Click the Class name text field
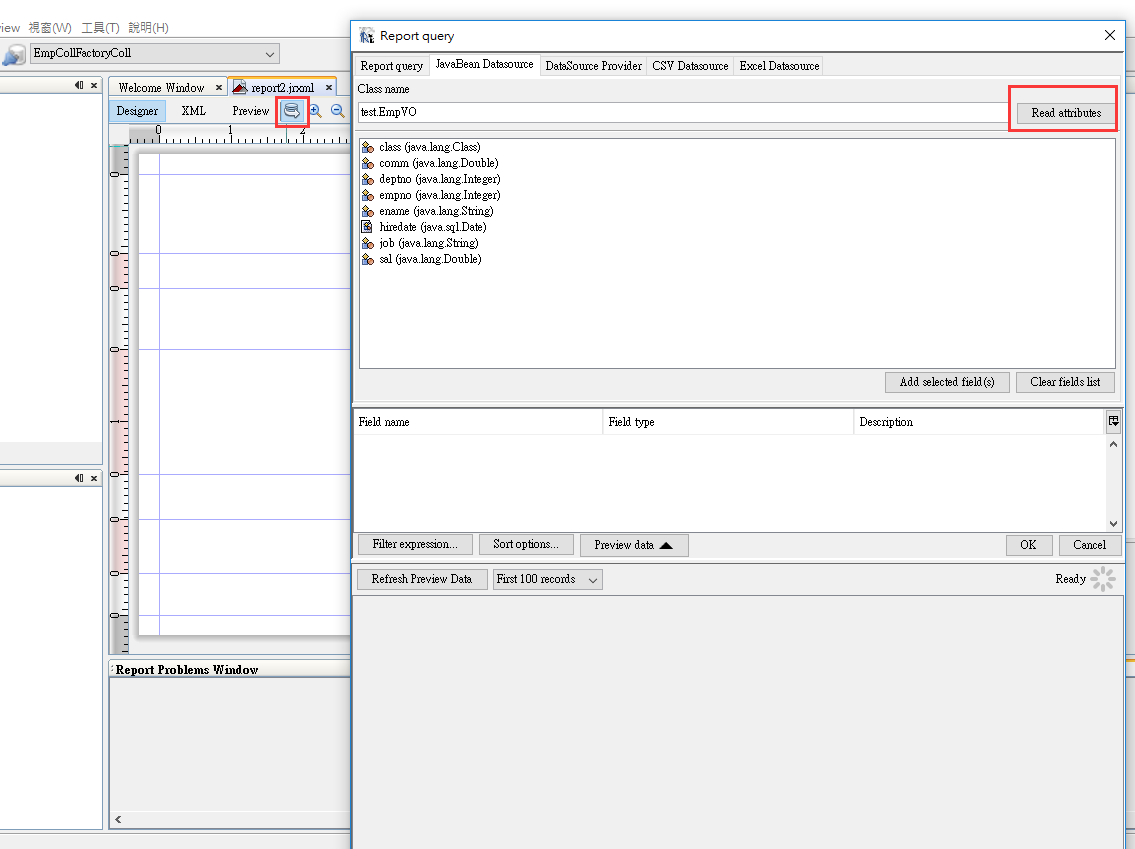Screen dimensions: 1135x849 click(680, 112)
